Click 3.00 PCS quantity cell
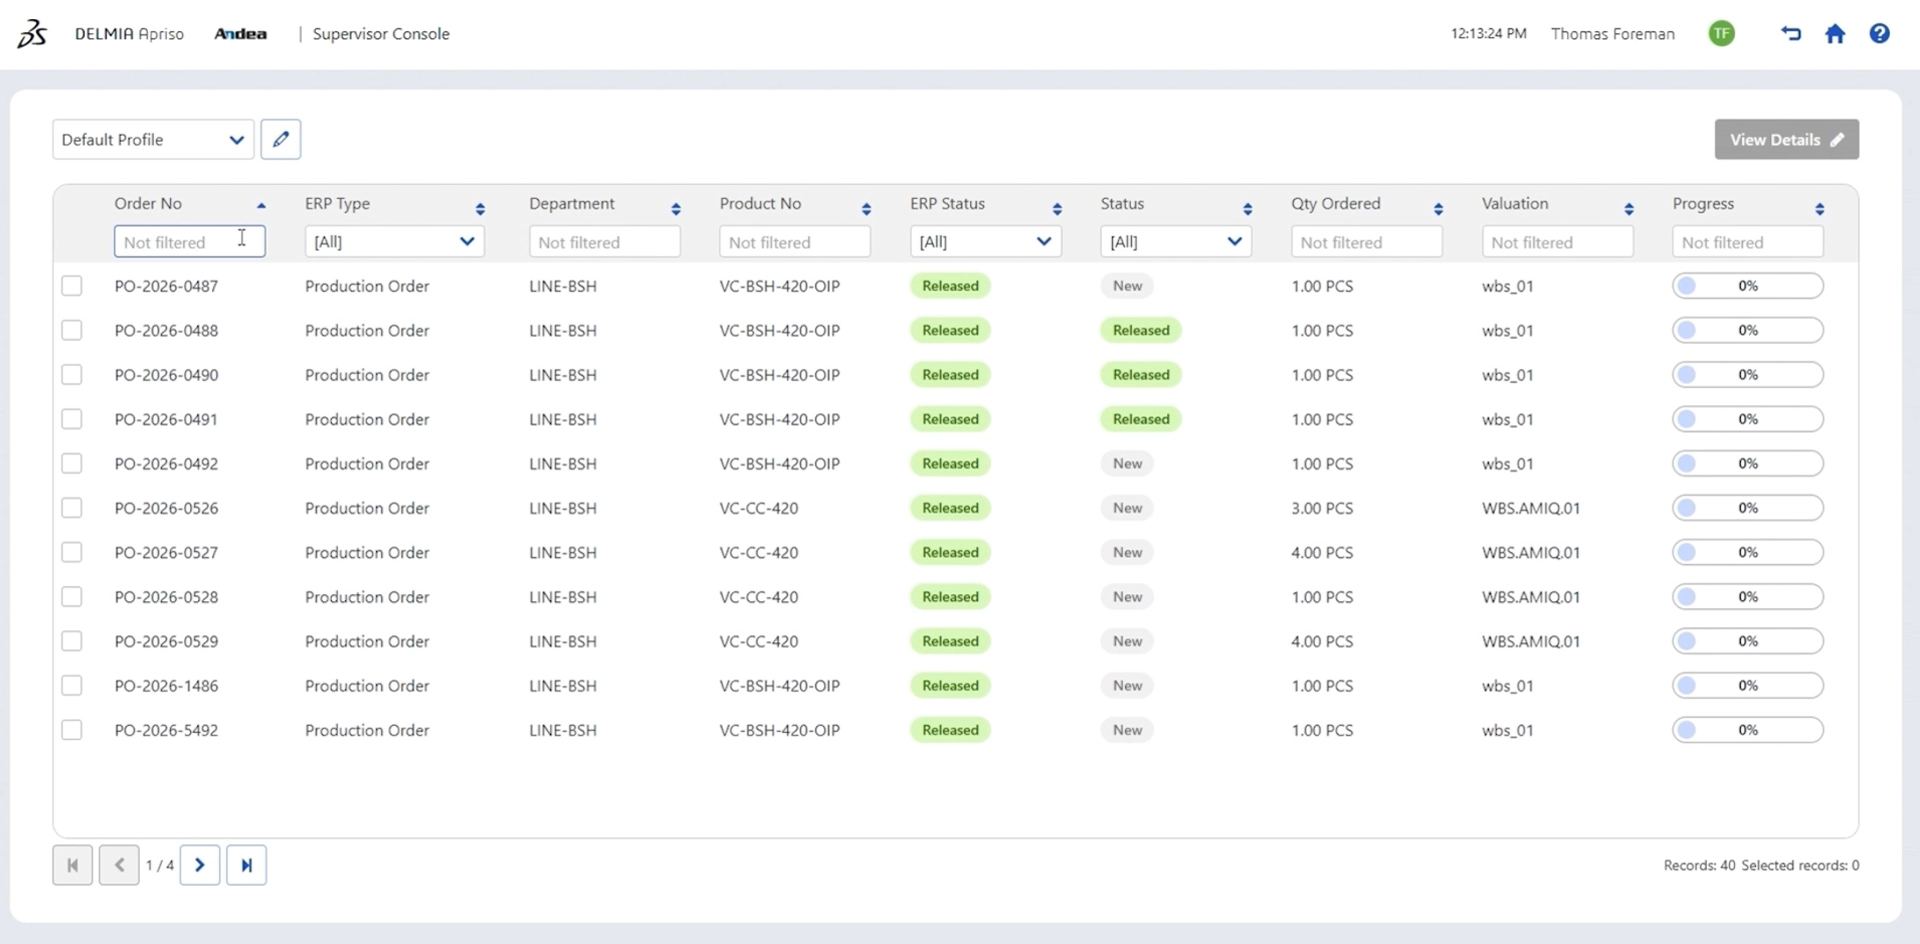This screenshot has height=944, width=1920. coord(1322,508)
